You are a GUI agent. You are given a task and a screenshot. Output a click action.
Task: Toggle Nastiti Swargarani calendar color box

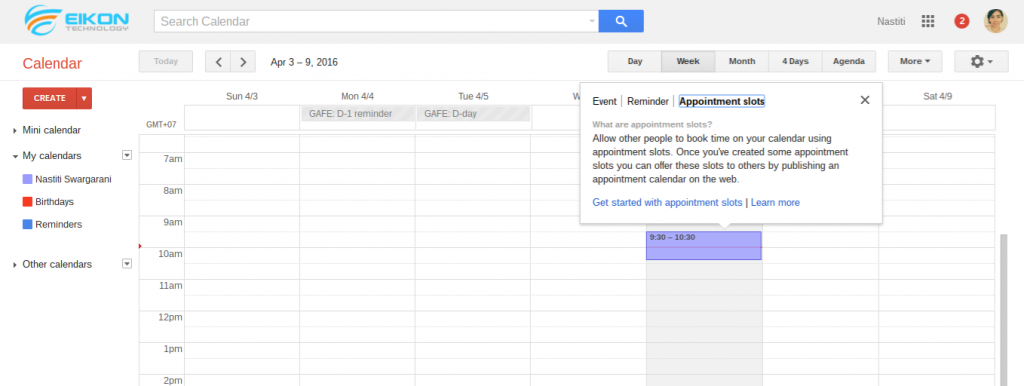[x=27, y=179]
